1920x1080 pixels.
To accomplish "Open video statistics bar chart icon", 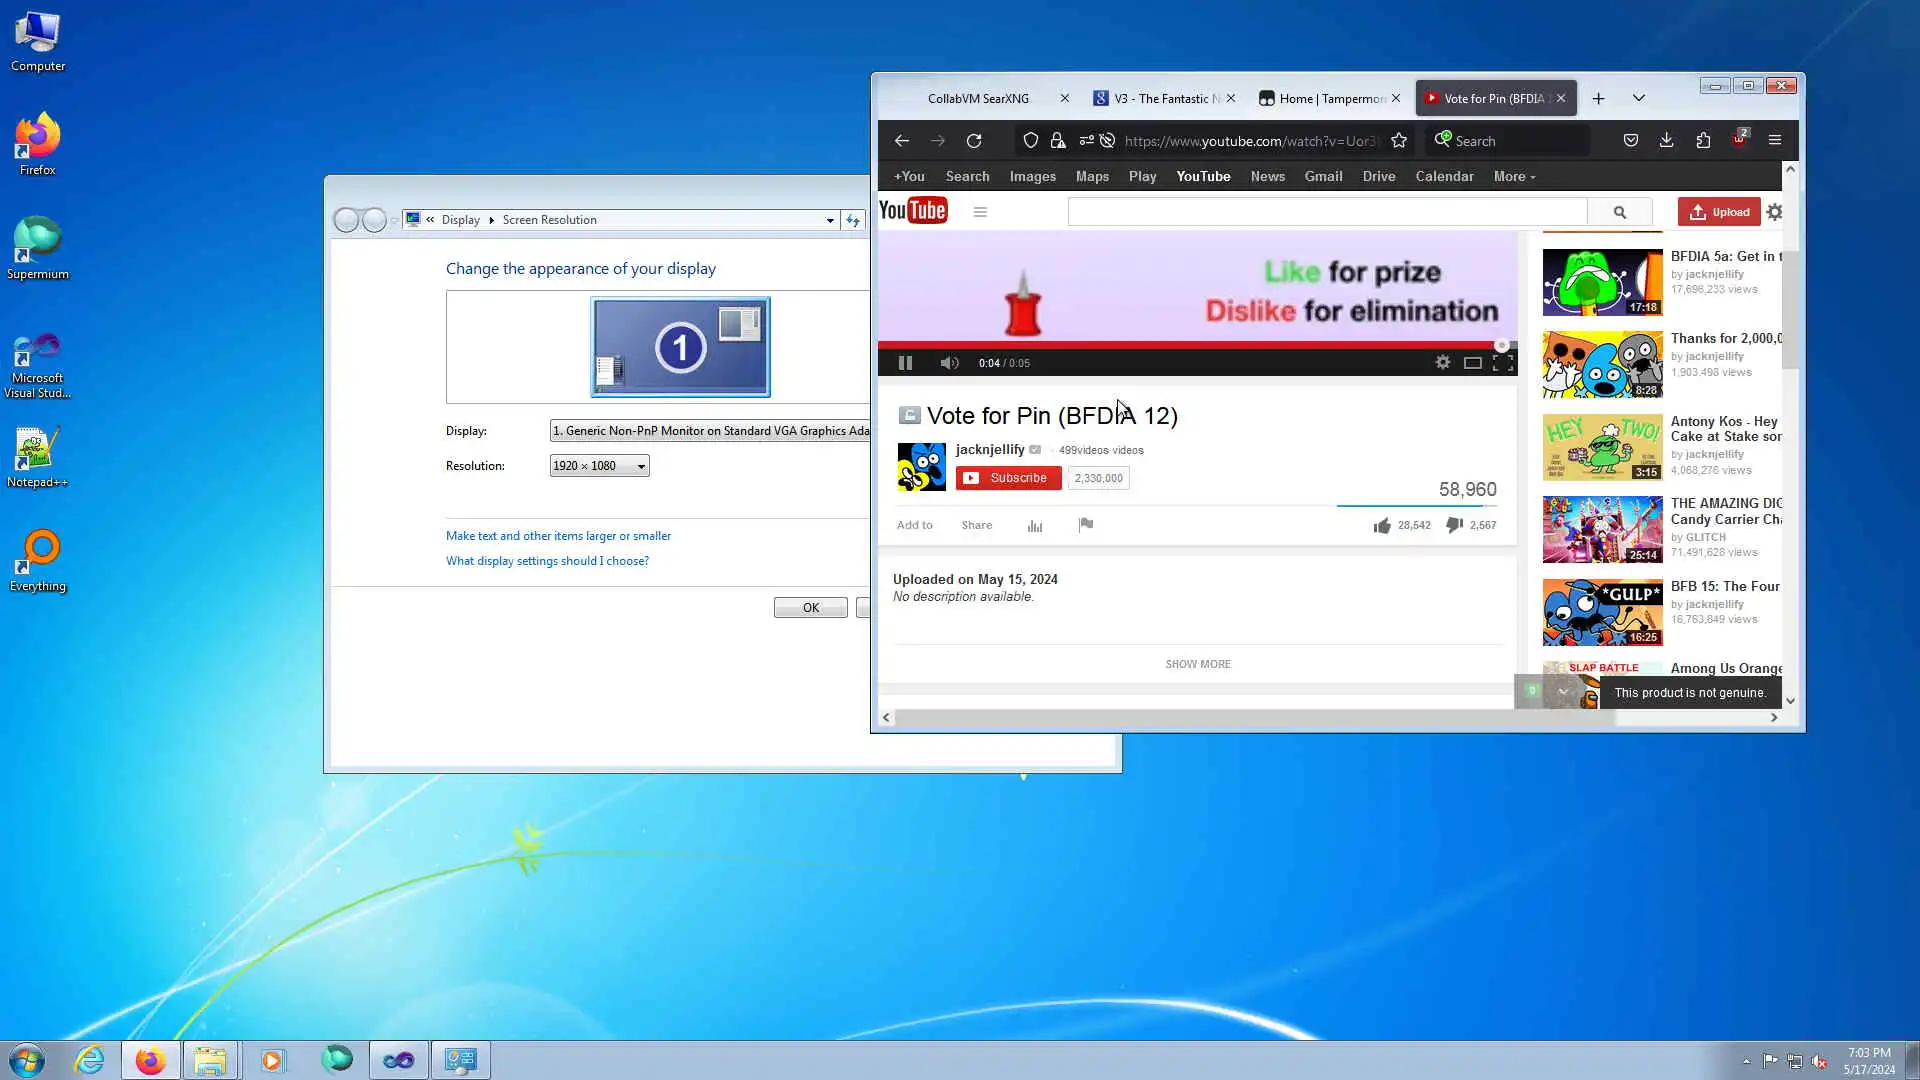I will (x=1035, y=526).
